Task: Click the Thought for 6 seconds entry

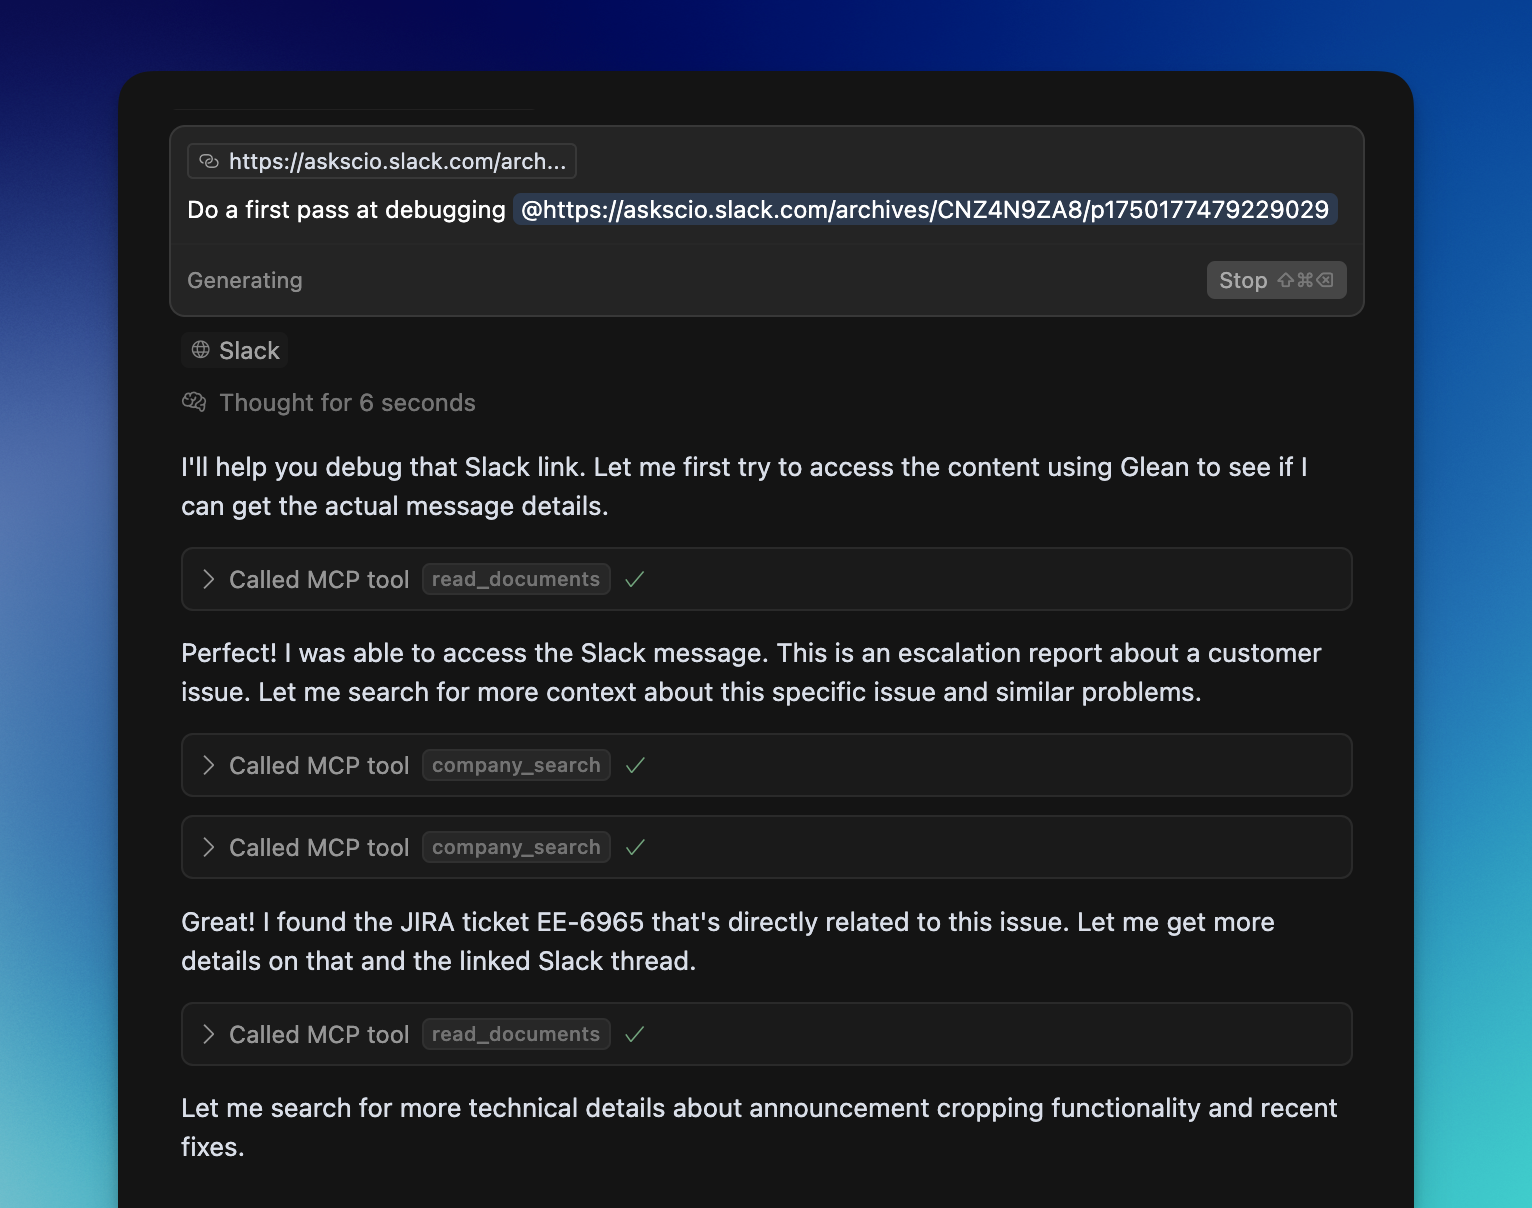Action: tap(347, 402)
